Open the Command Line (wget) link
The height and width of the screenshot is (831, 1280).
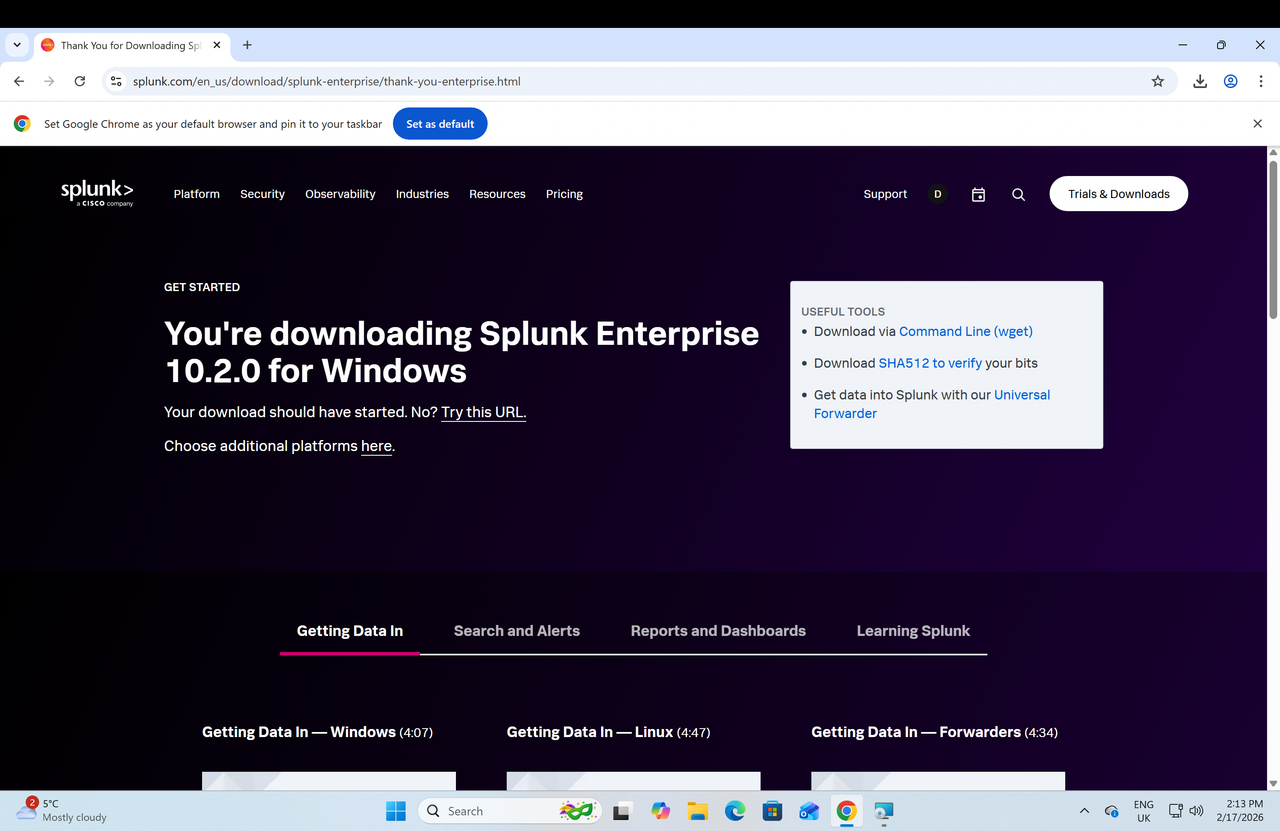coord(966,331)
